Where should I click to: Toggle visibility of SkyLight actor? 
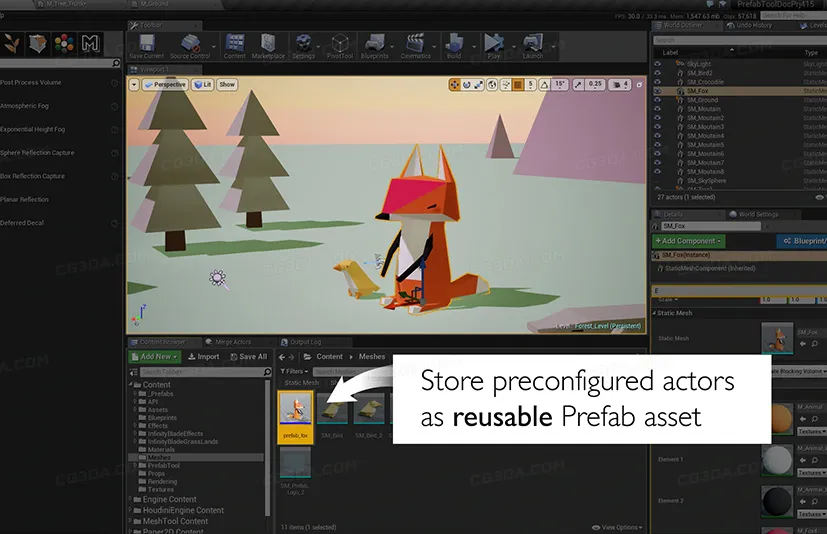click(657, 64)
